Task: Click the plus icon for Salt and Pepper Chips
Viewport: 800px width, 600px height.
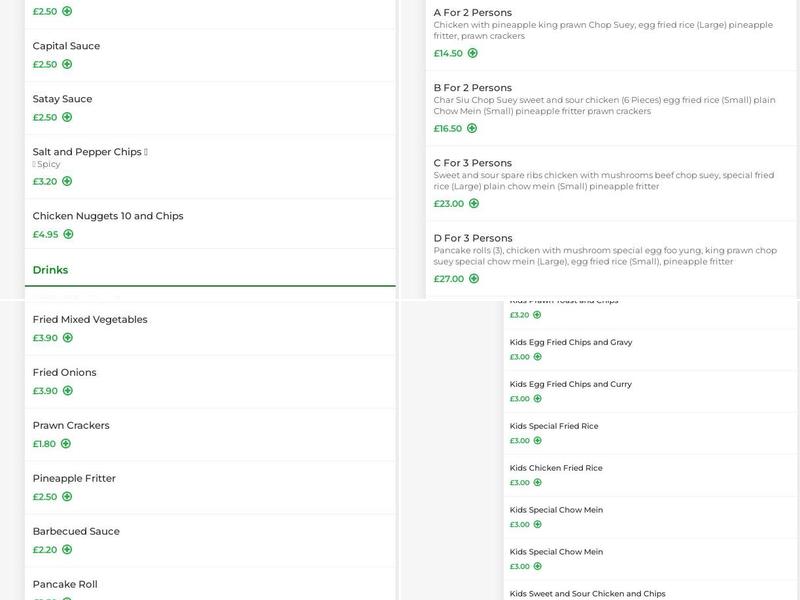Action: coord(67,181)
